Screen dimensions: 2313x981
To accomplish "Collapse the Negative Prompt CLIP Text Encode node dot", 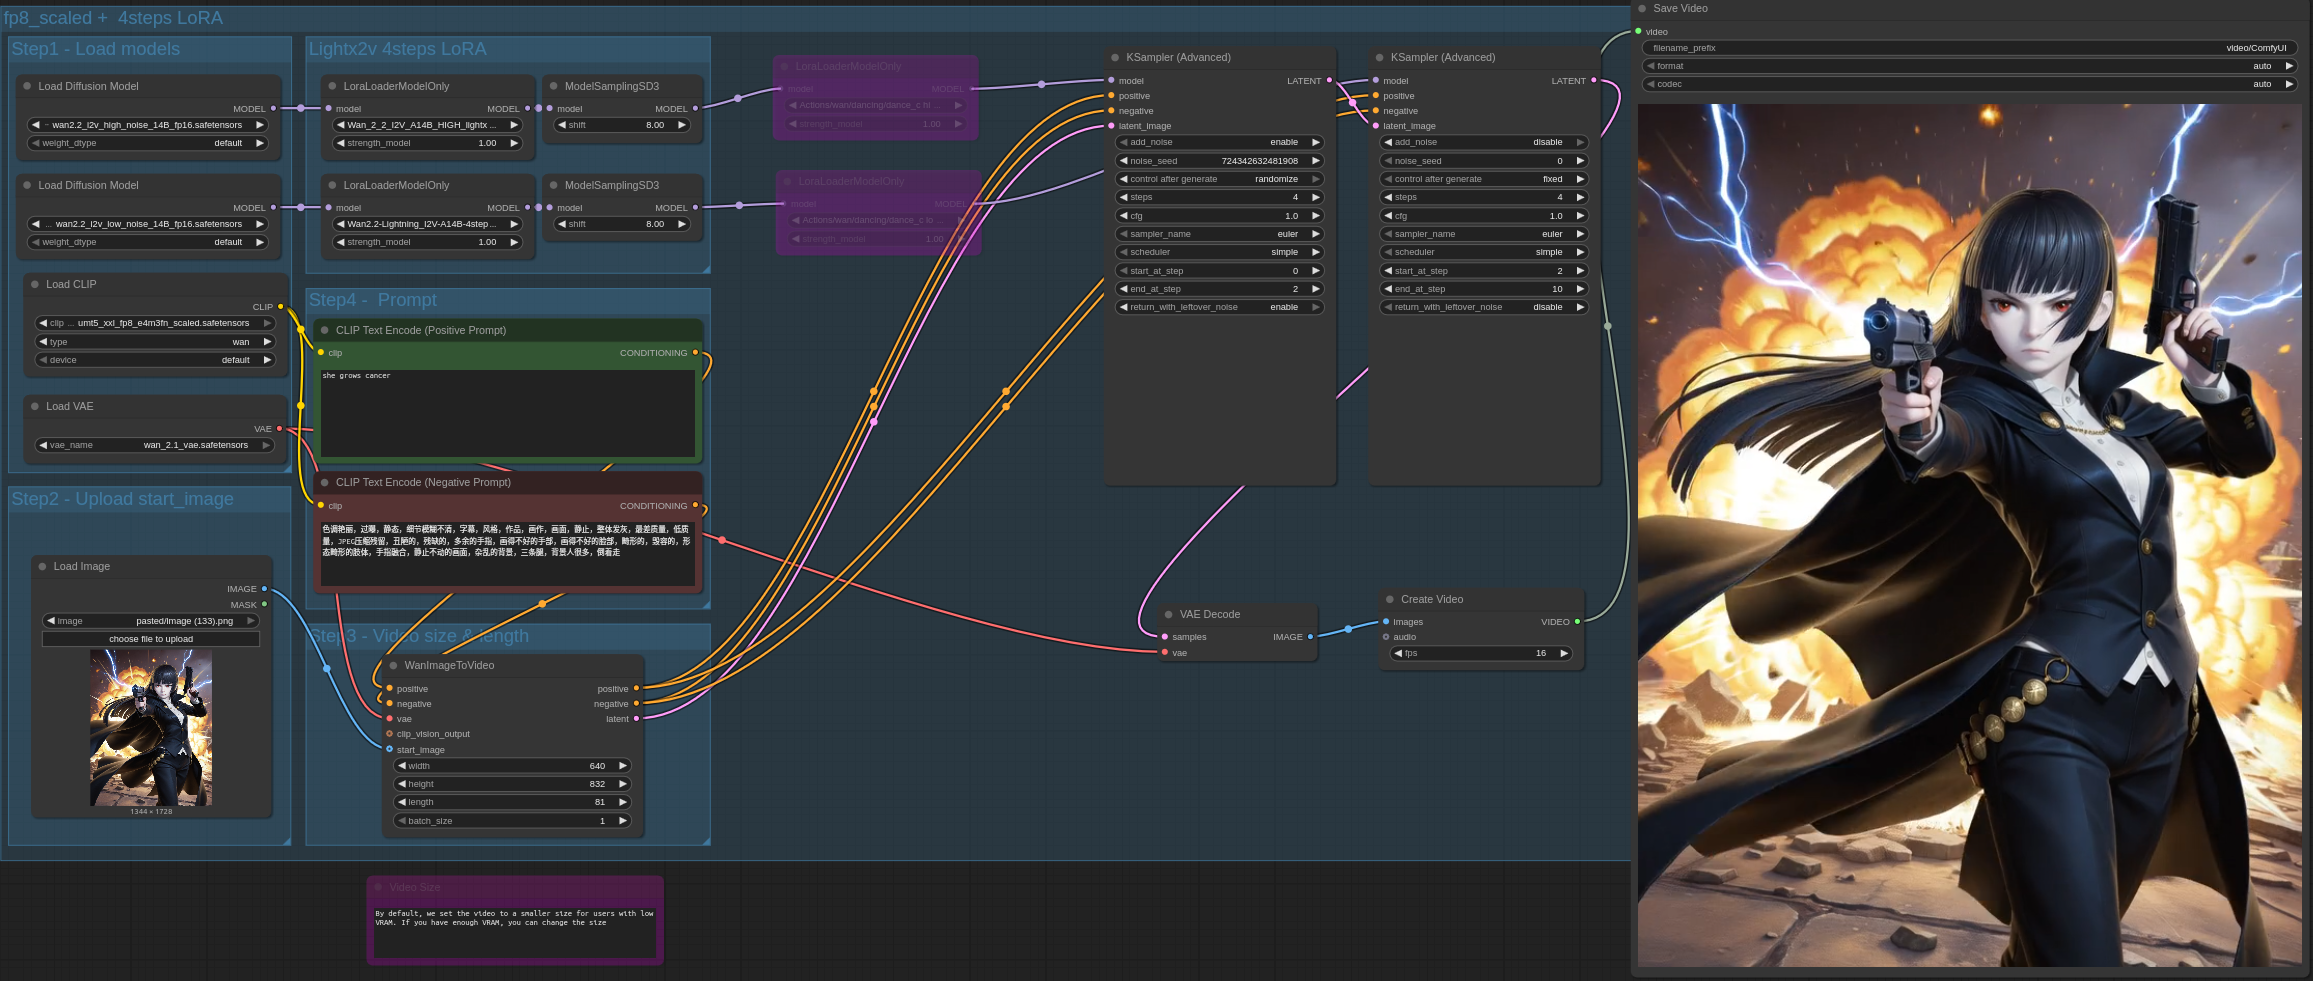I will [325, 482].
